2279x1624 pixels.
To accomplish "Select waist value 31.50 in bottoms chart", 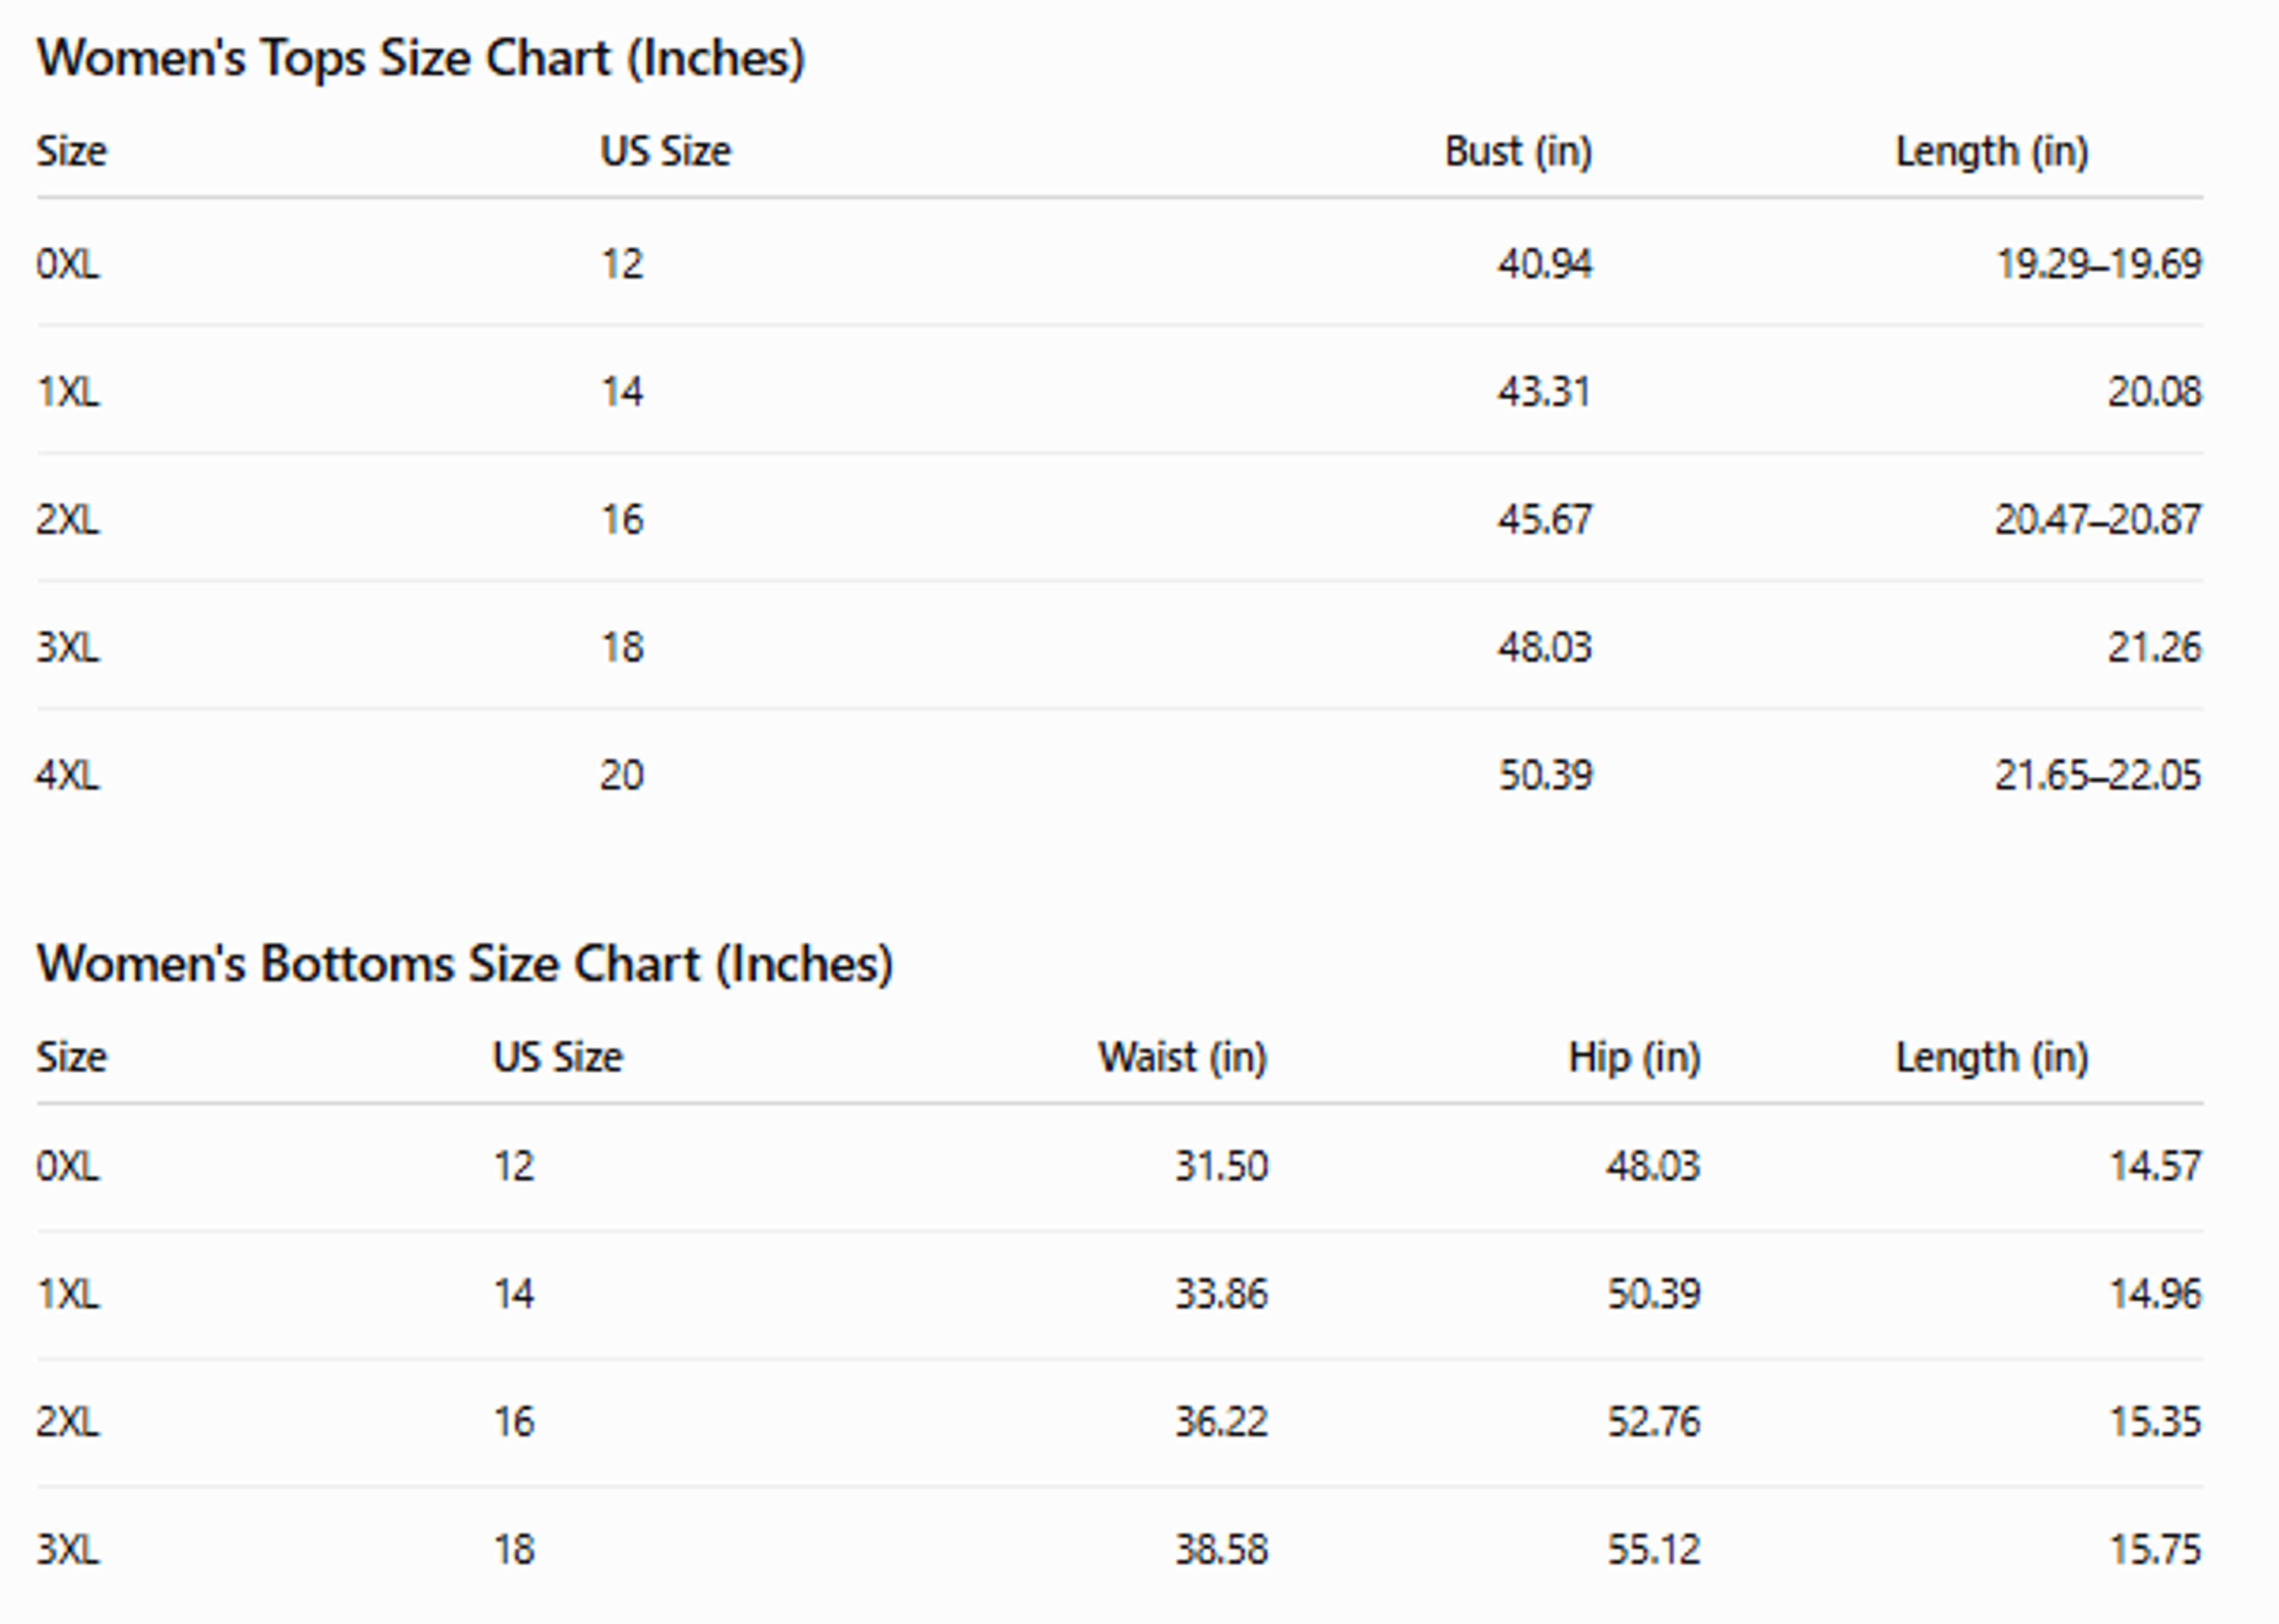I will pyautogui.click(x=1221, y=1166).
